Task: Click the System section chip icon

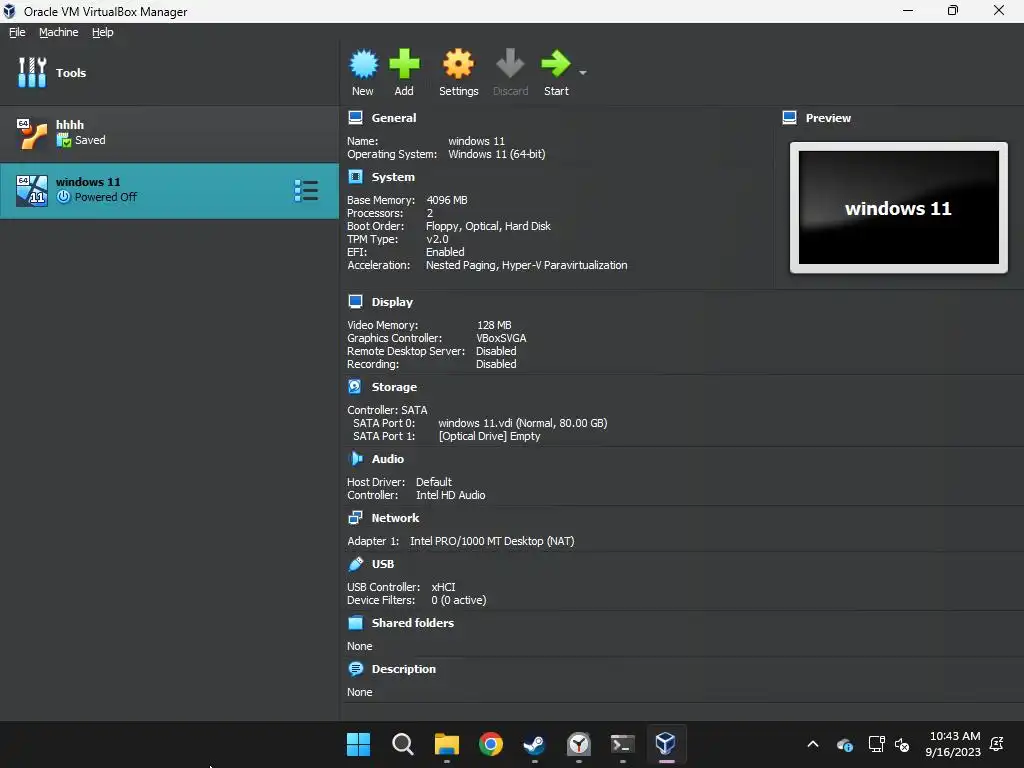Action: pos(355,176)
